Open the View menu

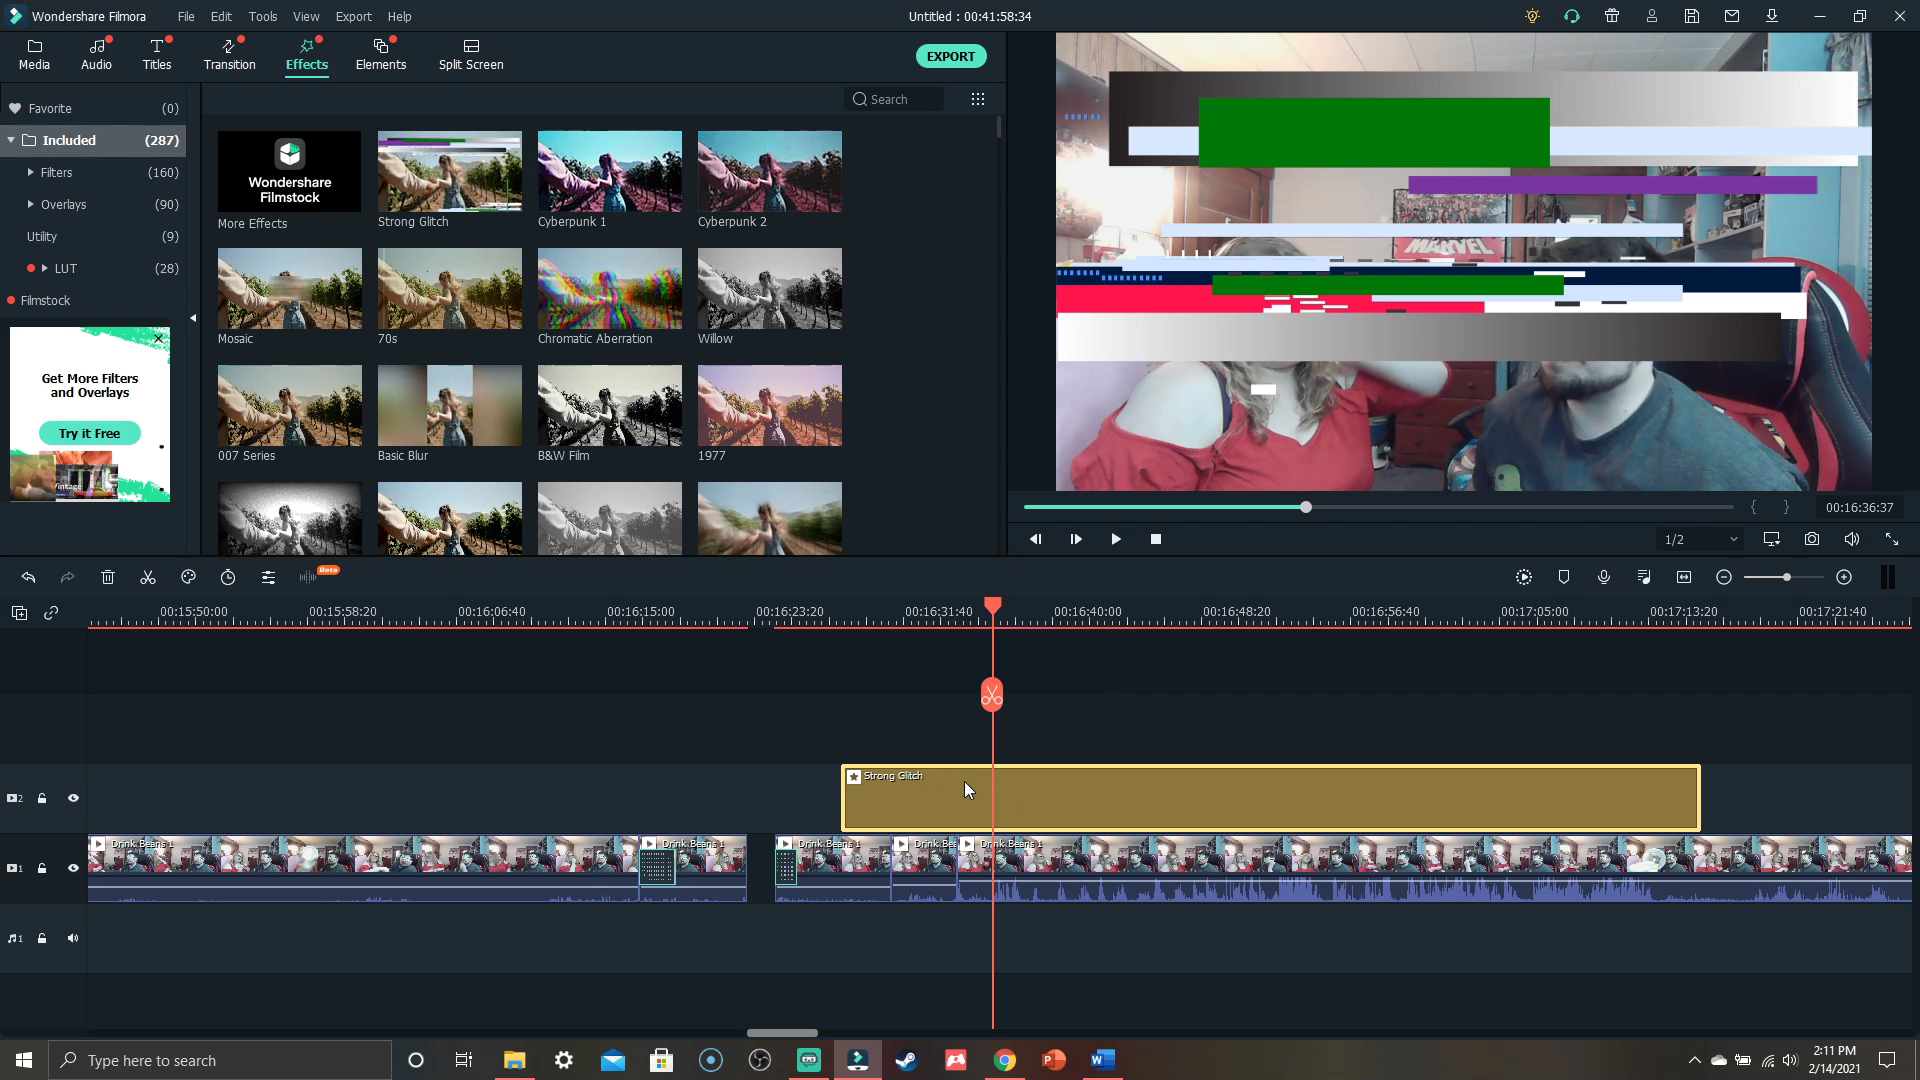306,16
